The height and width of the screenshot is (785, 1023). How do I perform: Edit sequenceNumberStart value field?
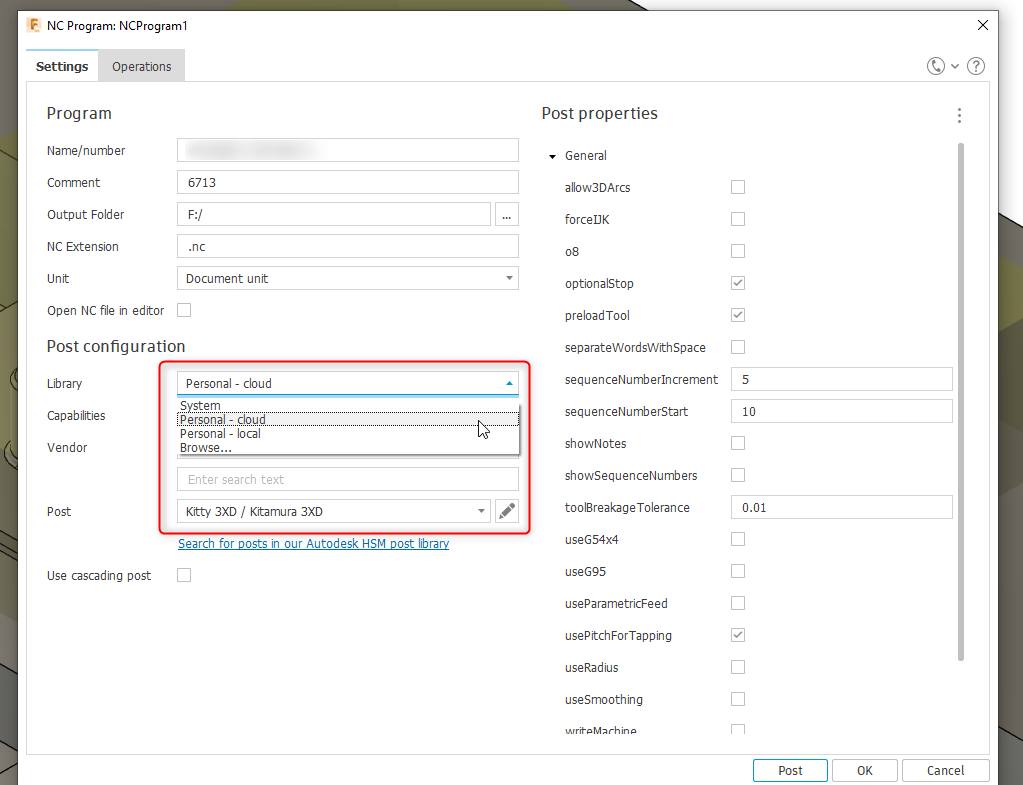click(x=842, y=411)
